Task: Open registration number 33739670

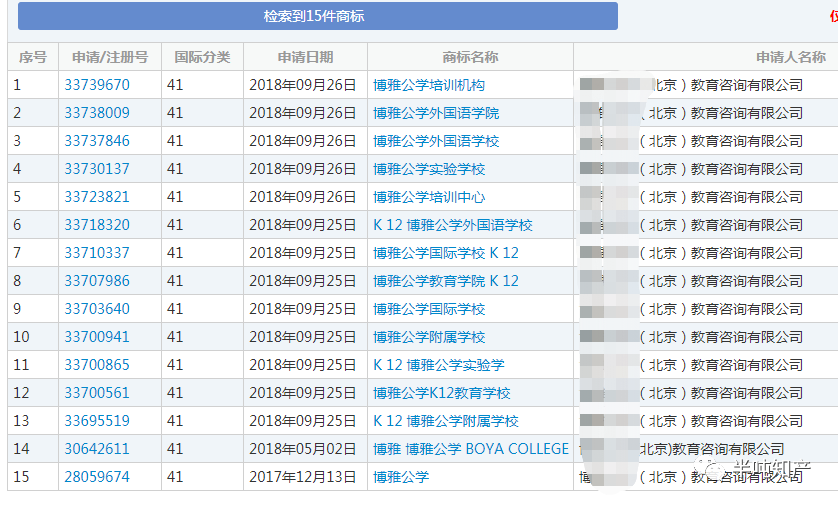Action: coord(97,85)
